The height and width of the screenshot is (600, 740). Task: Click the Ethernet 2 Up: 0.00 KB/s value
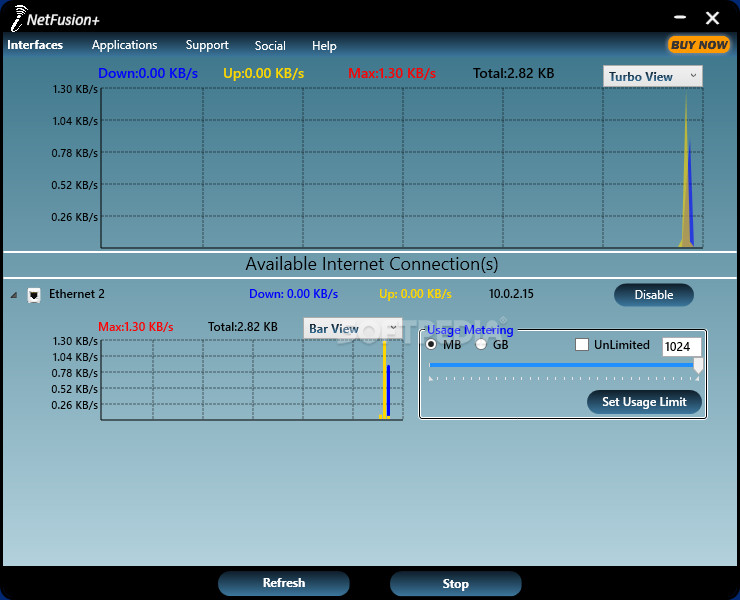(415, 294)
